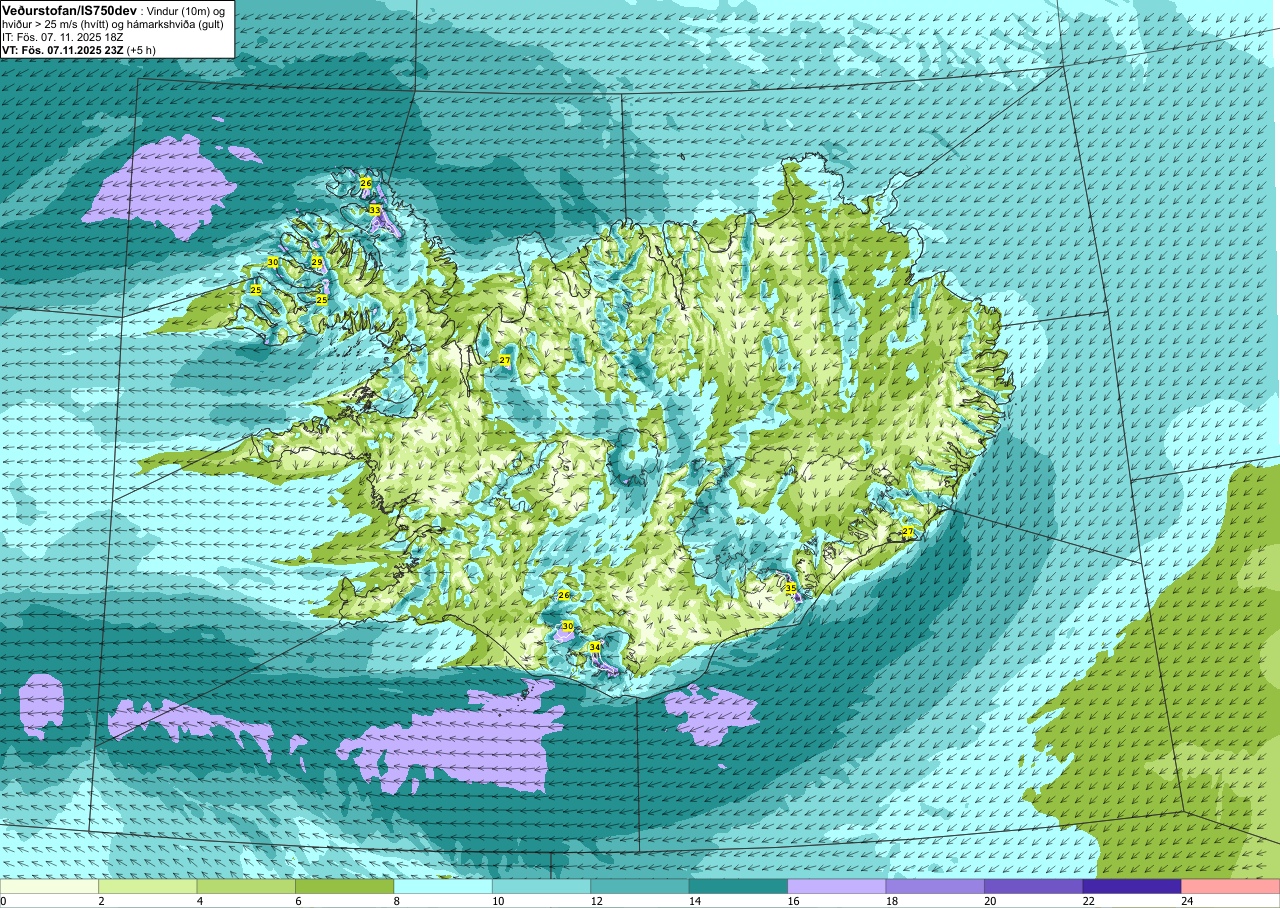Click the 18–20 m/s purple legend swatch
The image size is (1280, 908).
pos(935,887)
